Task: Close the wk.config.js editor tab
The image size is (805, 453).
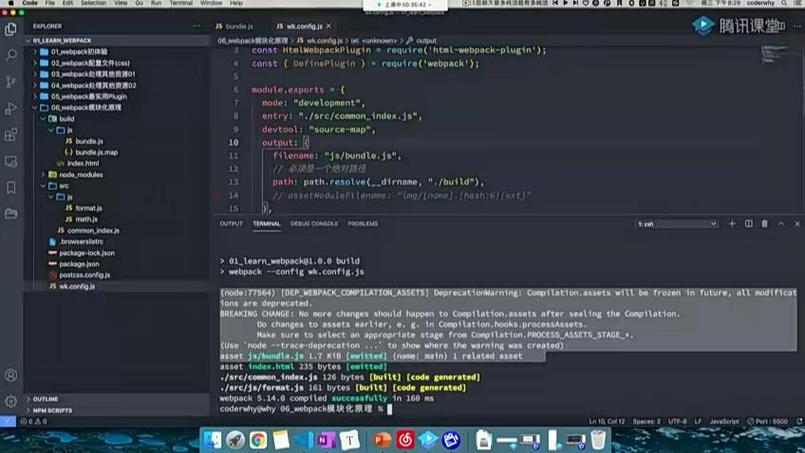Action: point(329,26)
